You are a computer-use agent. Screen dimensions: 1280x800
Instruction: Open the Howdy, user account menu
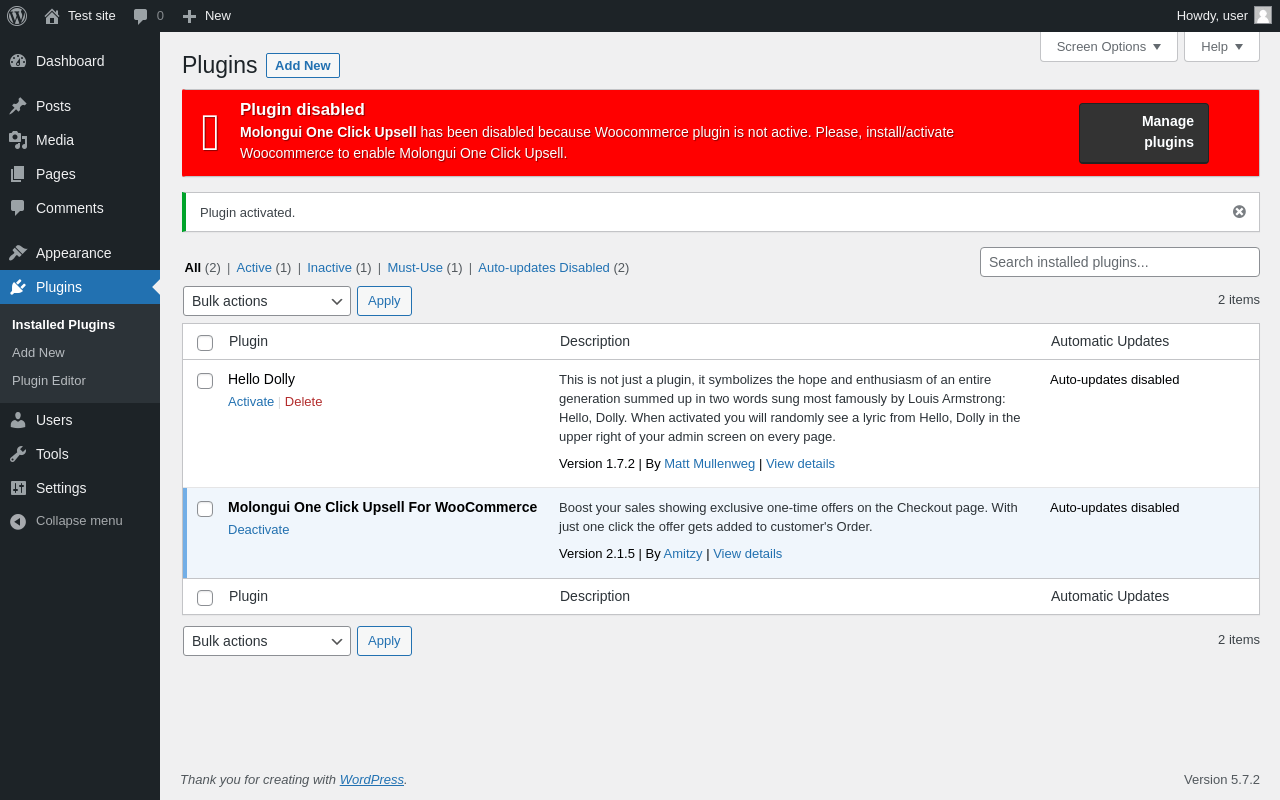click(x=1224, y=16)
